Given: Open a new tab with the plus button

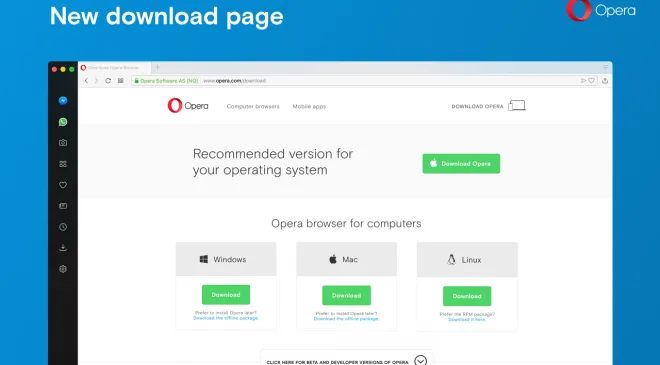Looking at the screenshot, I should [157, 67].
